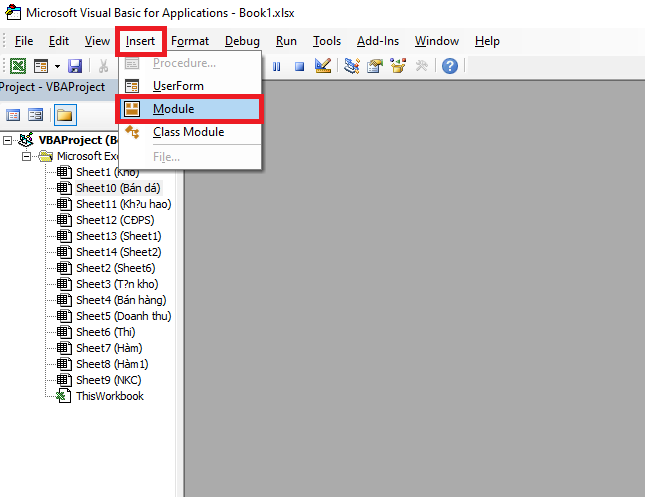This screenshot has height=497, width=645.
Task: Collapse the VBAProject tree node
Action: [x=7, y=141]
